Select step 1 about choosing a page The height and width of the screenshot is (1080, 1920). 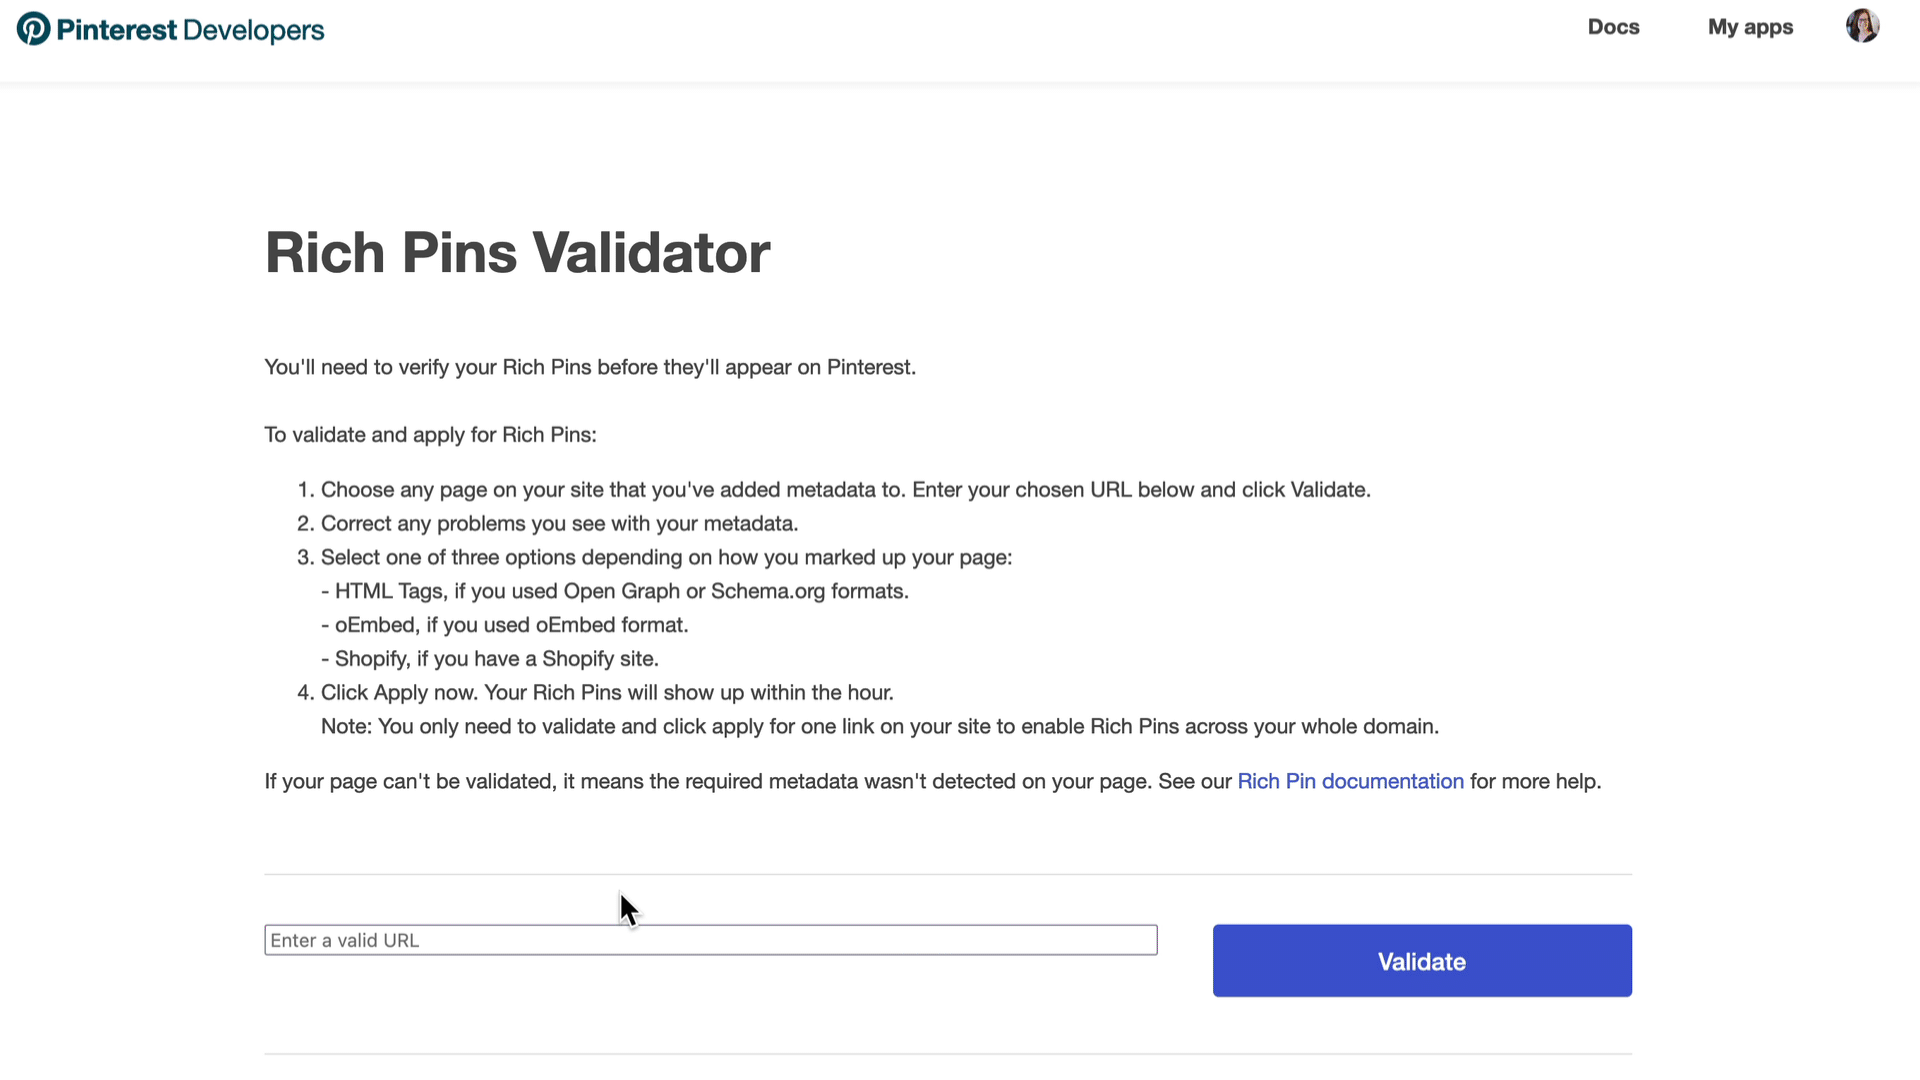834,490
